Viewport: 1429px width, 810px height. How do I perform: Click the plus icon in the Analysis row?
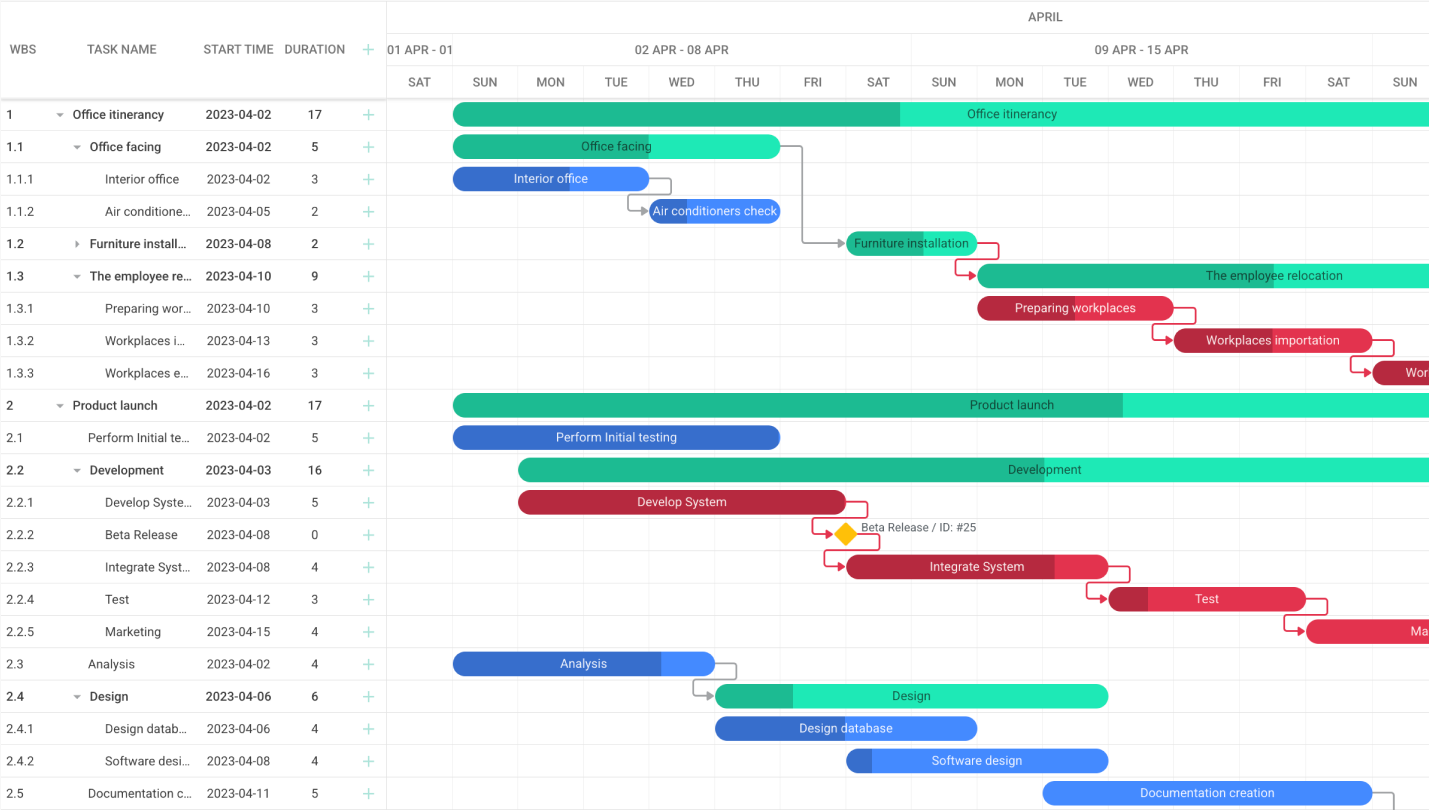(x=368, y=664)
